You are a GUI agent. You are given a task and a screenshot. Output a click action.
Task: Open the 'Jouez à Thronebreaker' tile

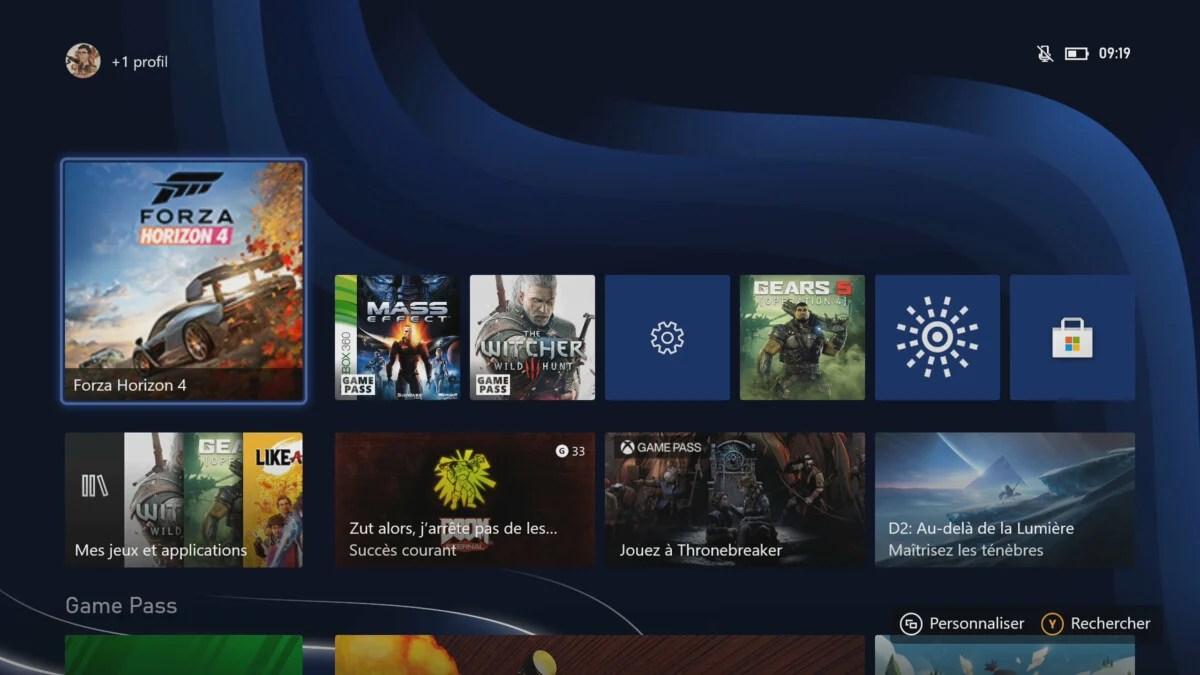[735, 500]
